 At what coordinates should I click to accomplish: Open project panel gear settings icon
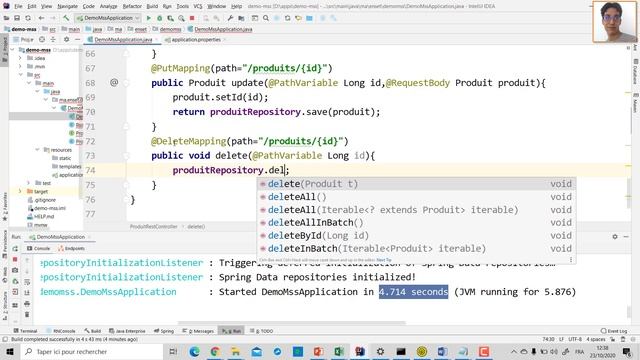coord(66,40)
